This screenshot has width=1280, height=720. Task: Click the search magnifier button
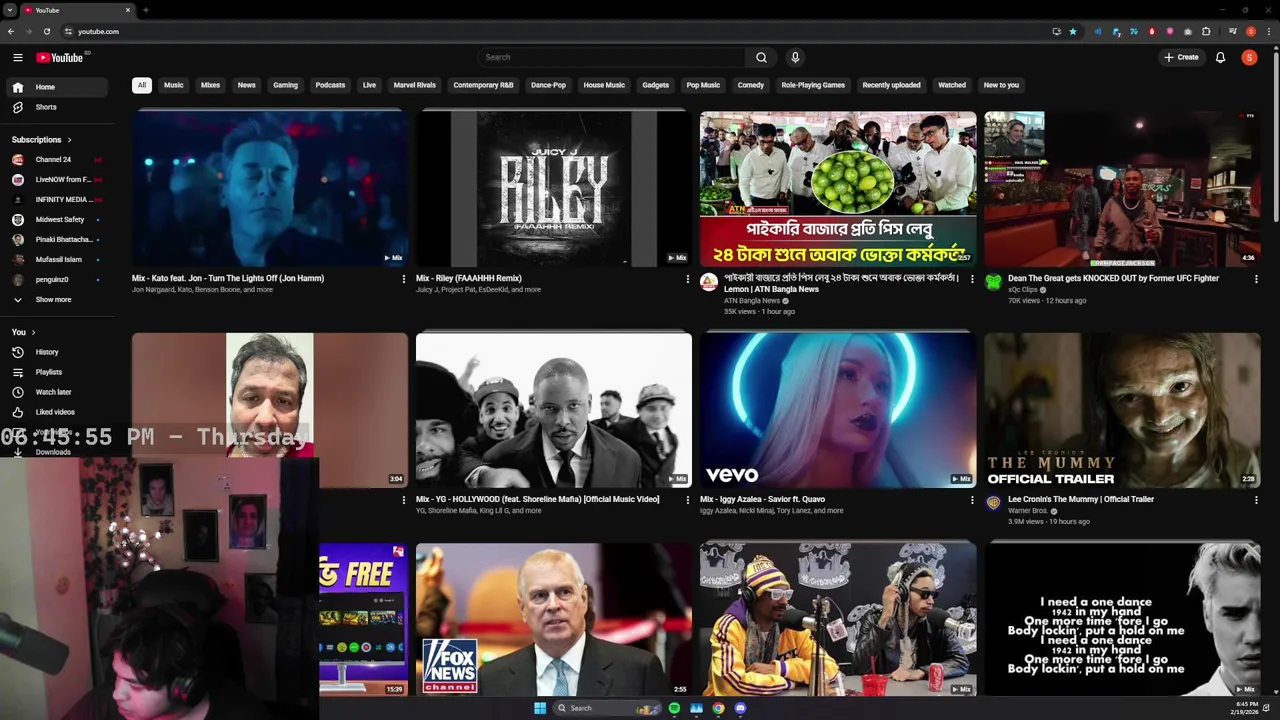point(761,57)
